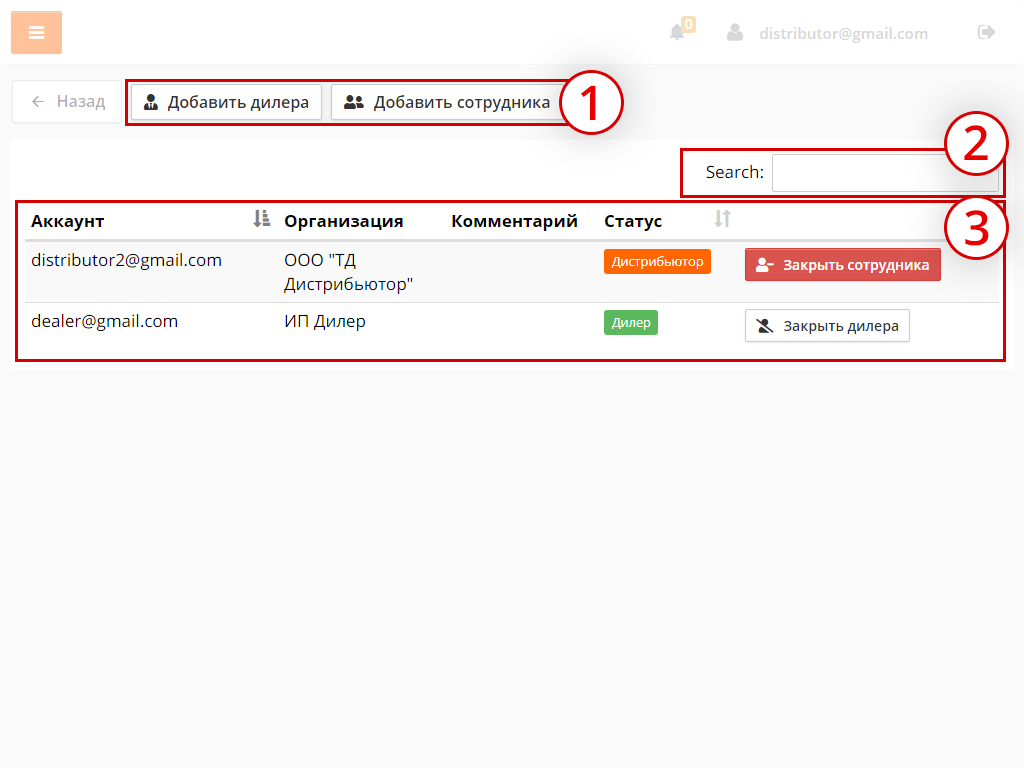Click the Организация column header

(x=343, y=221)
